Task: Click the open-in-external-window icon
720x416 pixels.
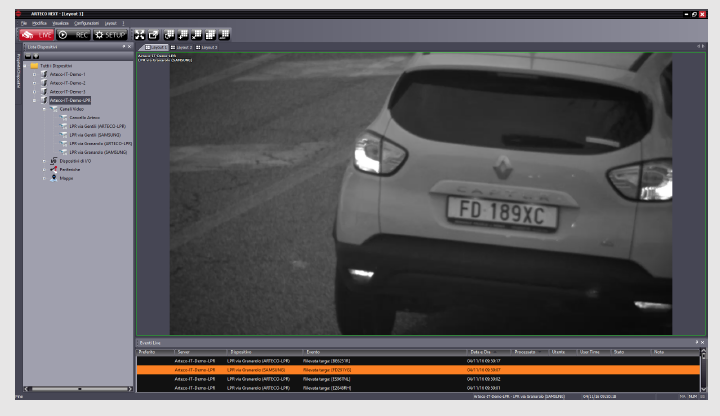Action: click(x=153, y=35)
